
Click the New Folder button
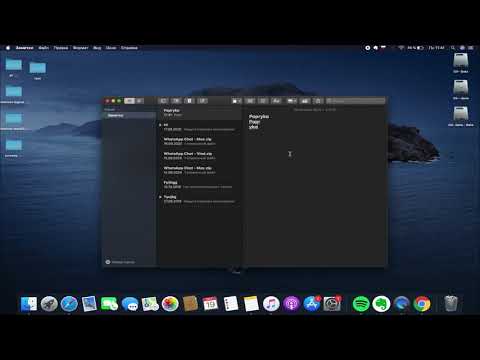pos(120,262)
